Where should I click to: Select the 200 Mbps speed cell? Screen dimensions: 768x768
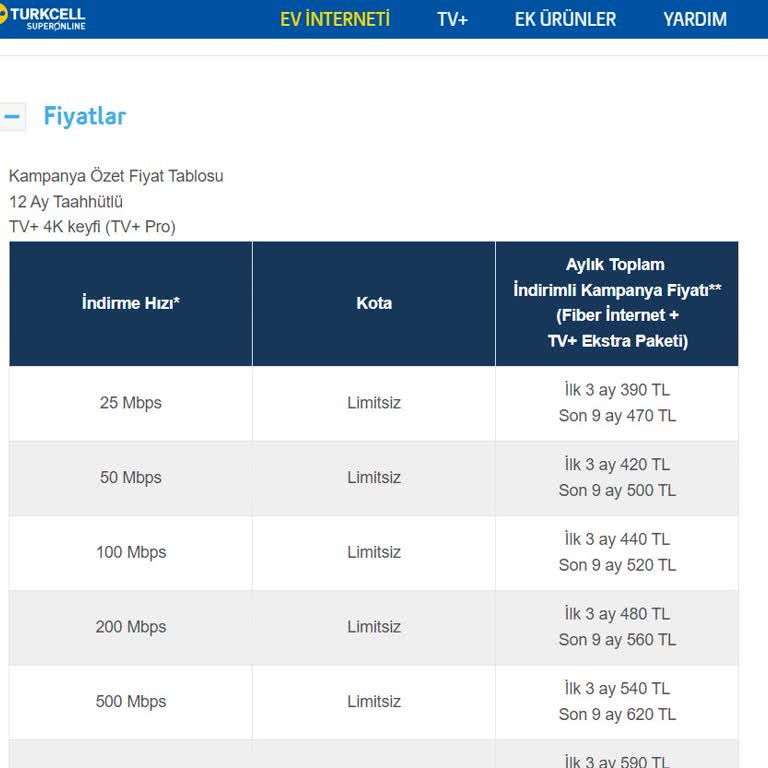[130, 627]
